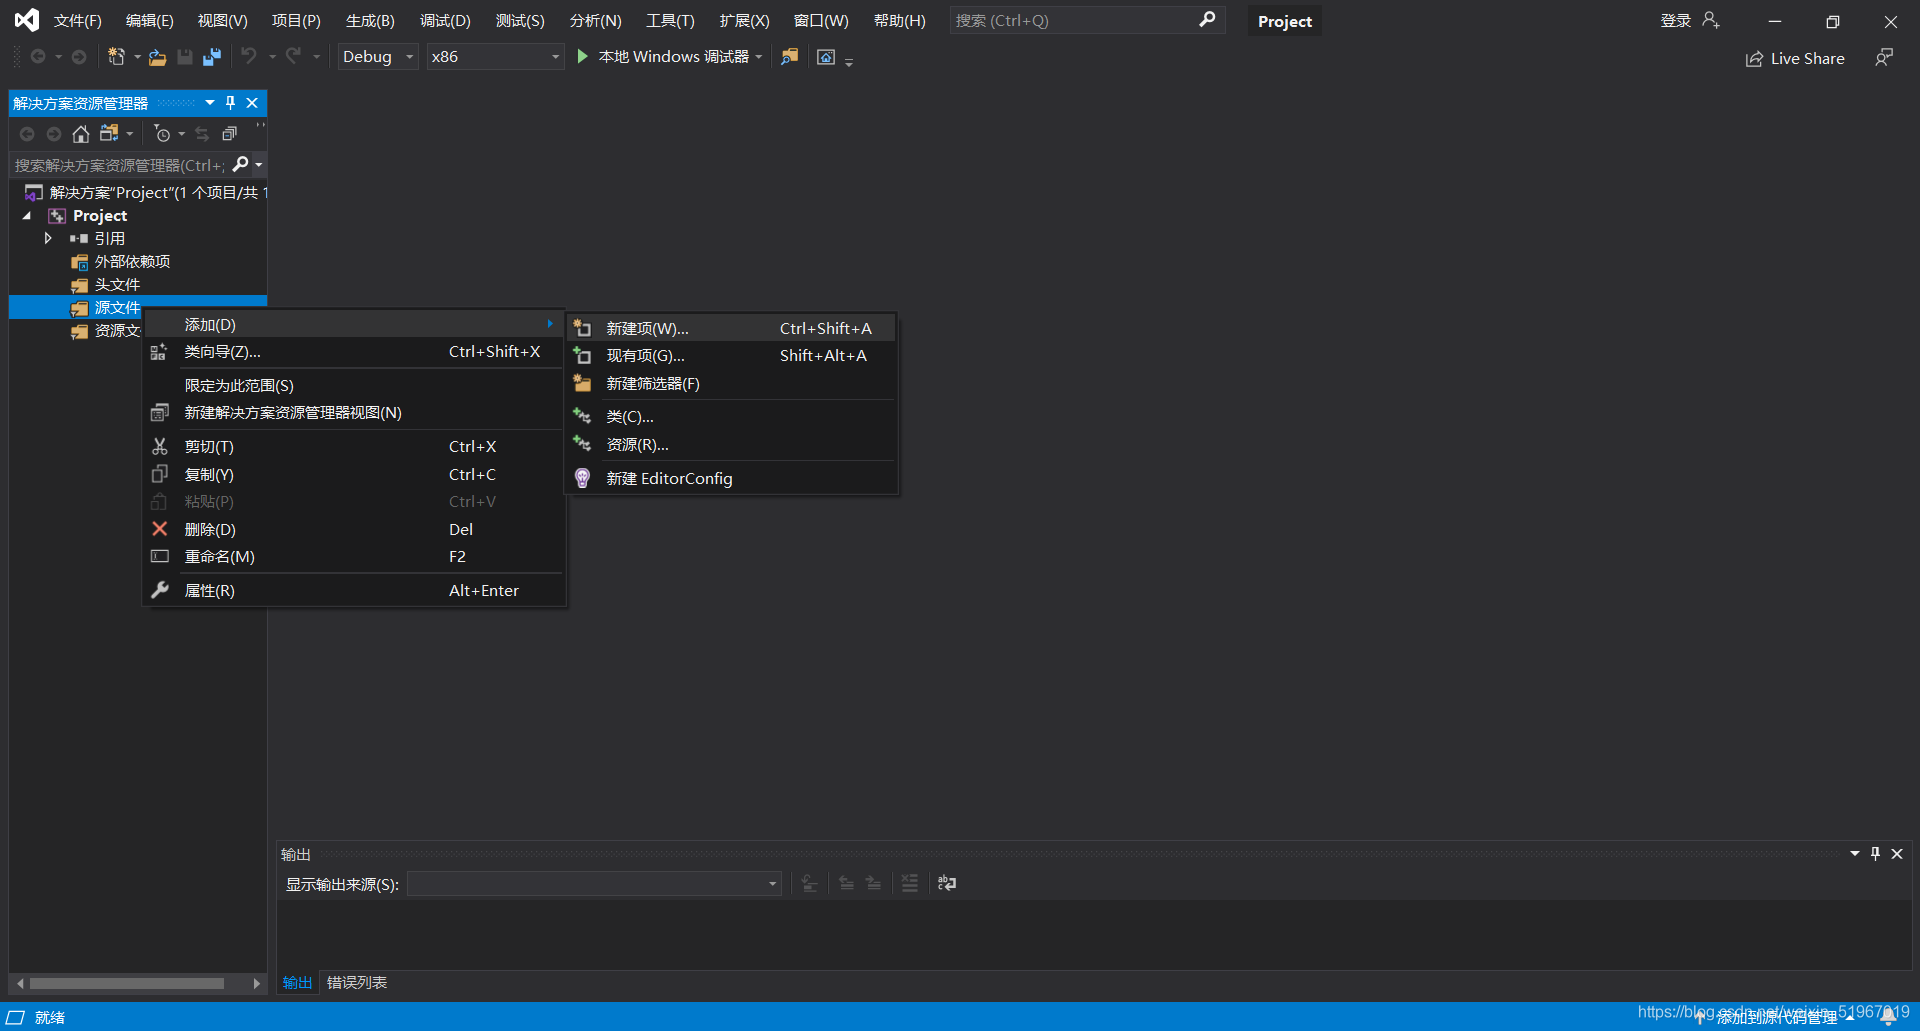Select the 外部依赖项 tree item

point(132,262)
